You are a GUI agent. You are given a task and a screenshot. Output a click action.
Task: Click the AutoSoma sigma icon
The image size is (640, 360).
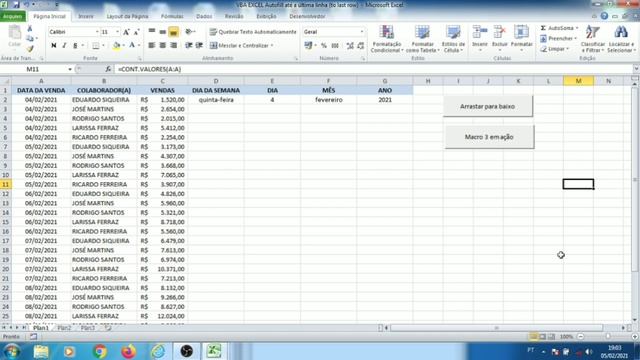543,28
